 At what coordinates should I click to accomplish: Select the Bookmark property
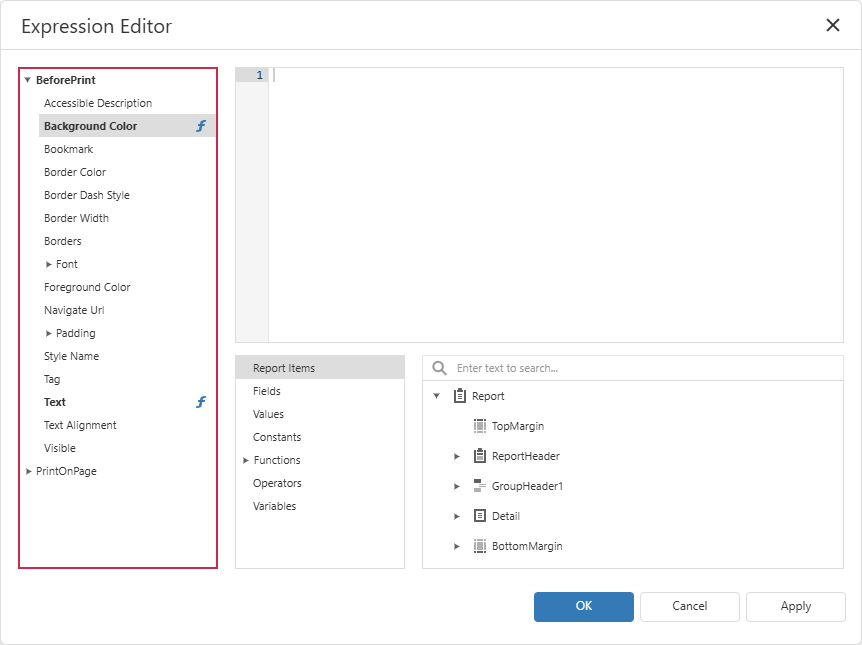(x=127, y=149)
